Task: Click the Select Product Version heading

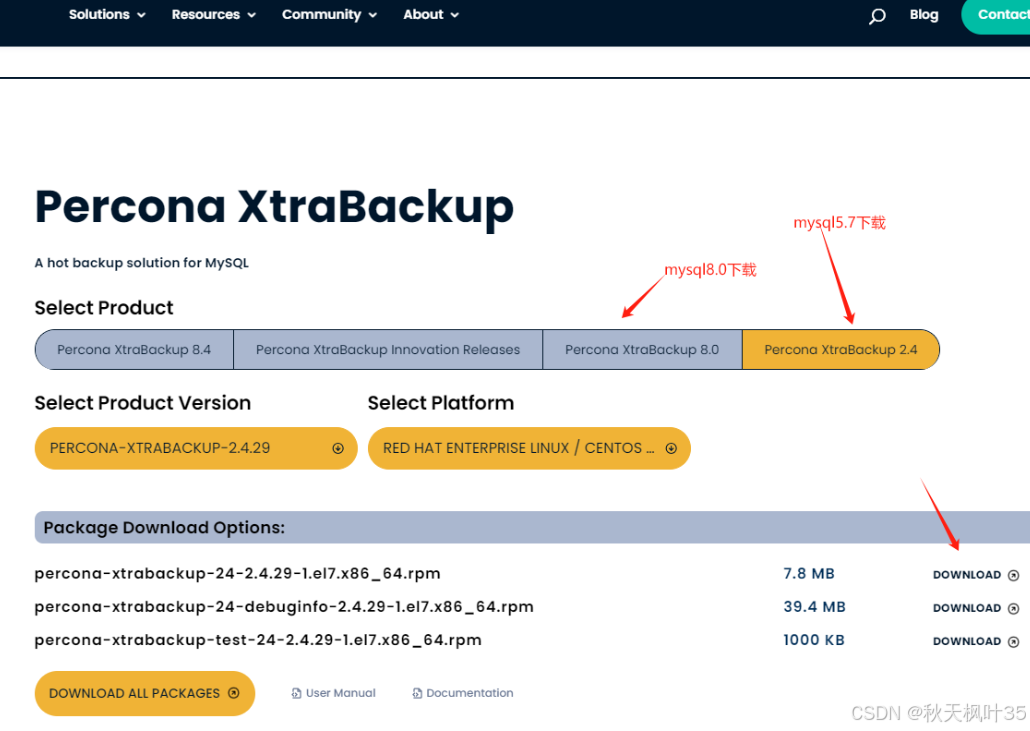Action: pos(143,403)
